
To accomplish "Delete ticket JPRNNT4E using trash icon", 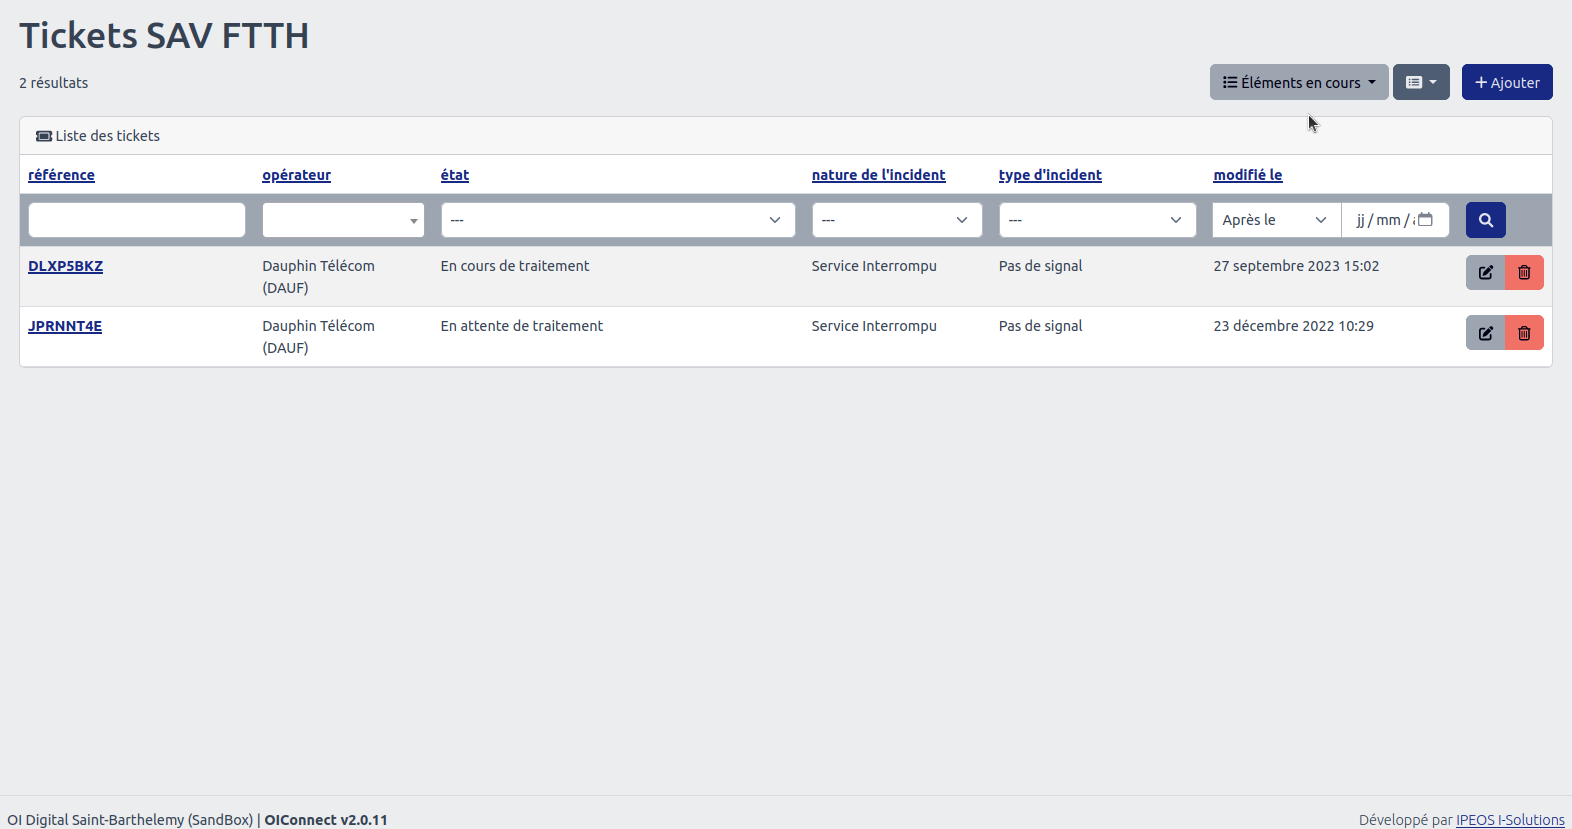I will click(1524, 333).
